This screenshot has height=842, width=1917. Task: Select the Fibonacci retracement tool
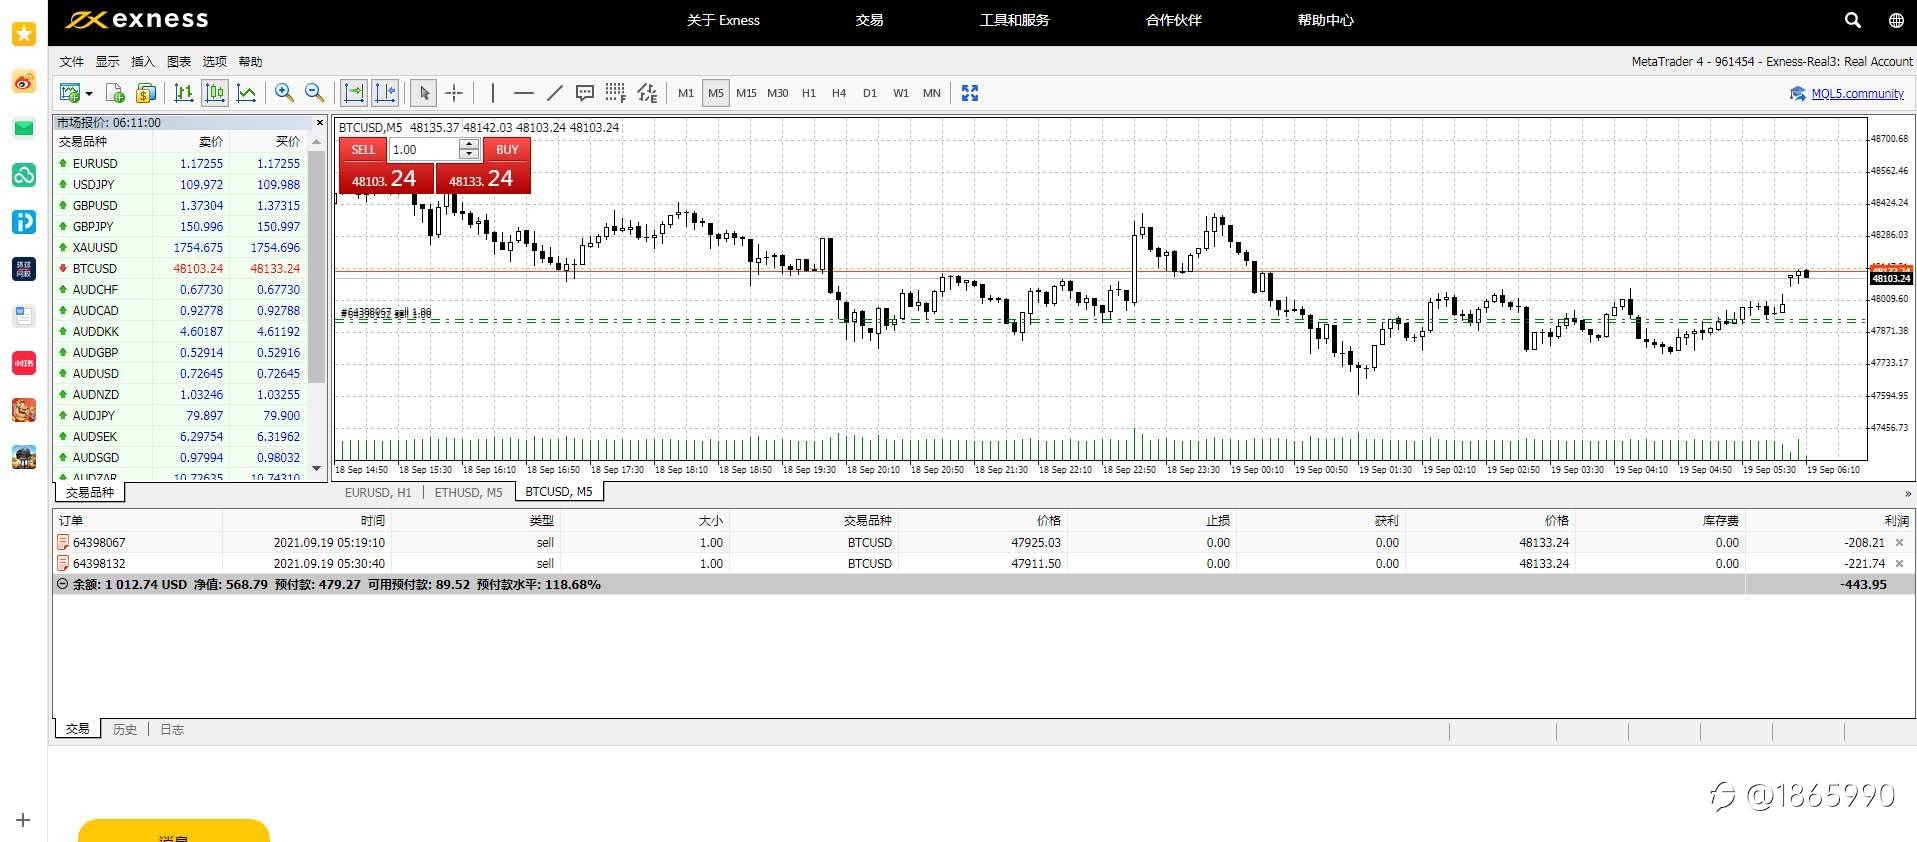(616, 93)
